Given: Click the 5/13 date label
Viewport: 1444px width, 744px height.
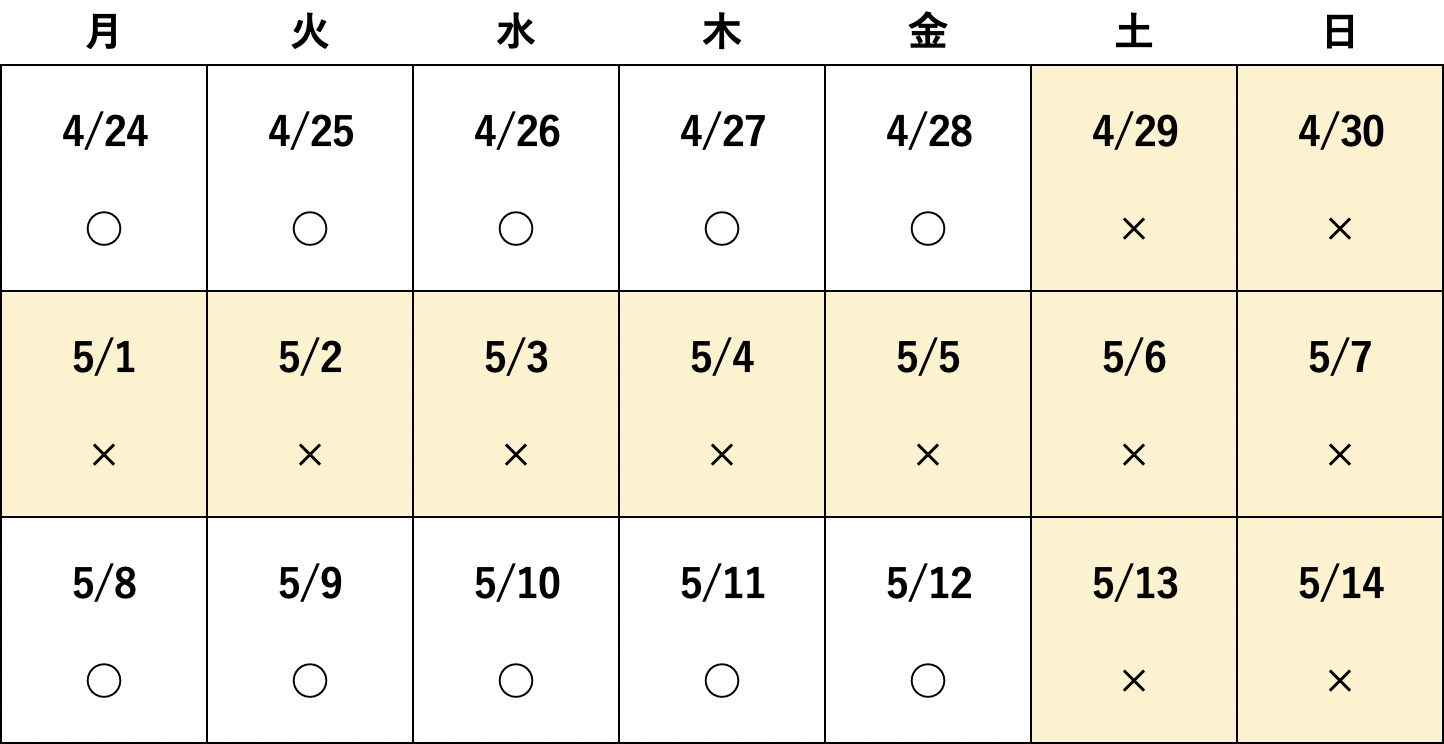Looking at the screenshot, I should click(x=1135, y=584).
